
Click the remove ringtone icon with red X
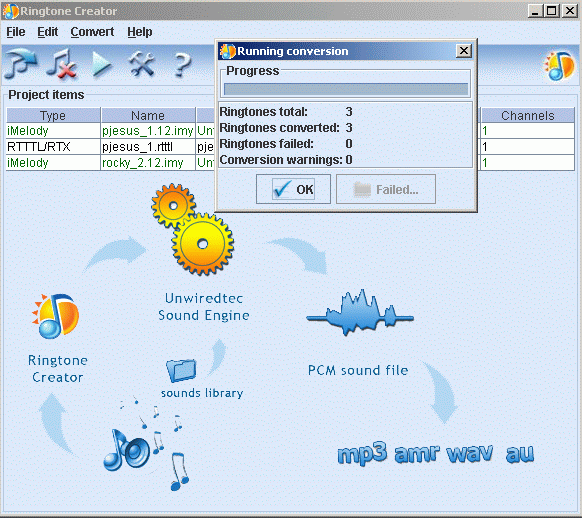(x=62, y=64)
